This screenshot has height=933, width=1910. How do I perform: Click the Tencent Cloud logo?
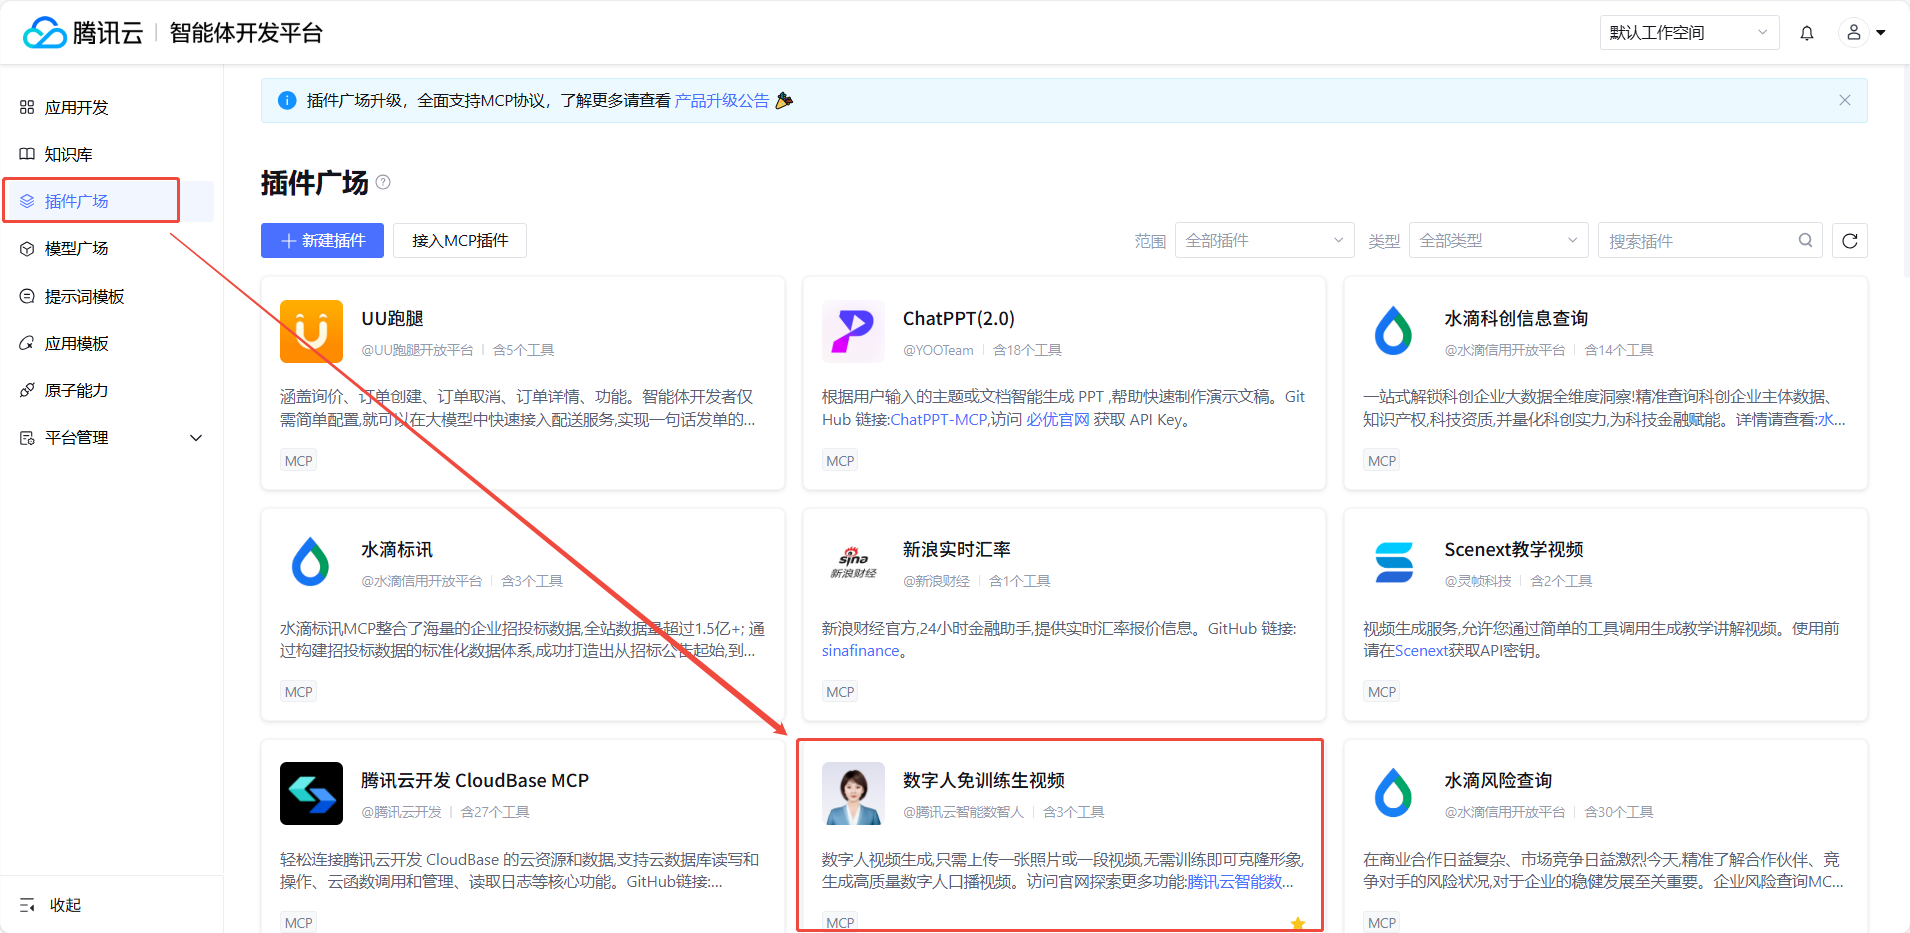coord(83,33)
